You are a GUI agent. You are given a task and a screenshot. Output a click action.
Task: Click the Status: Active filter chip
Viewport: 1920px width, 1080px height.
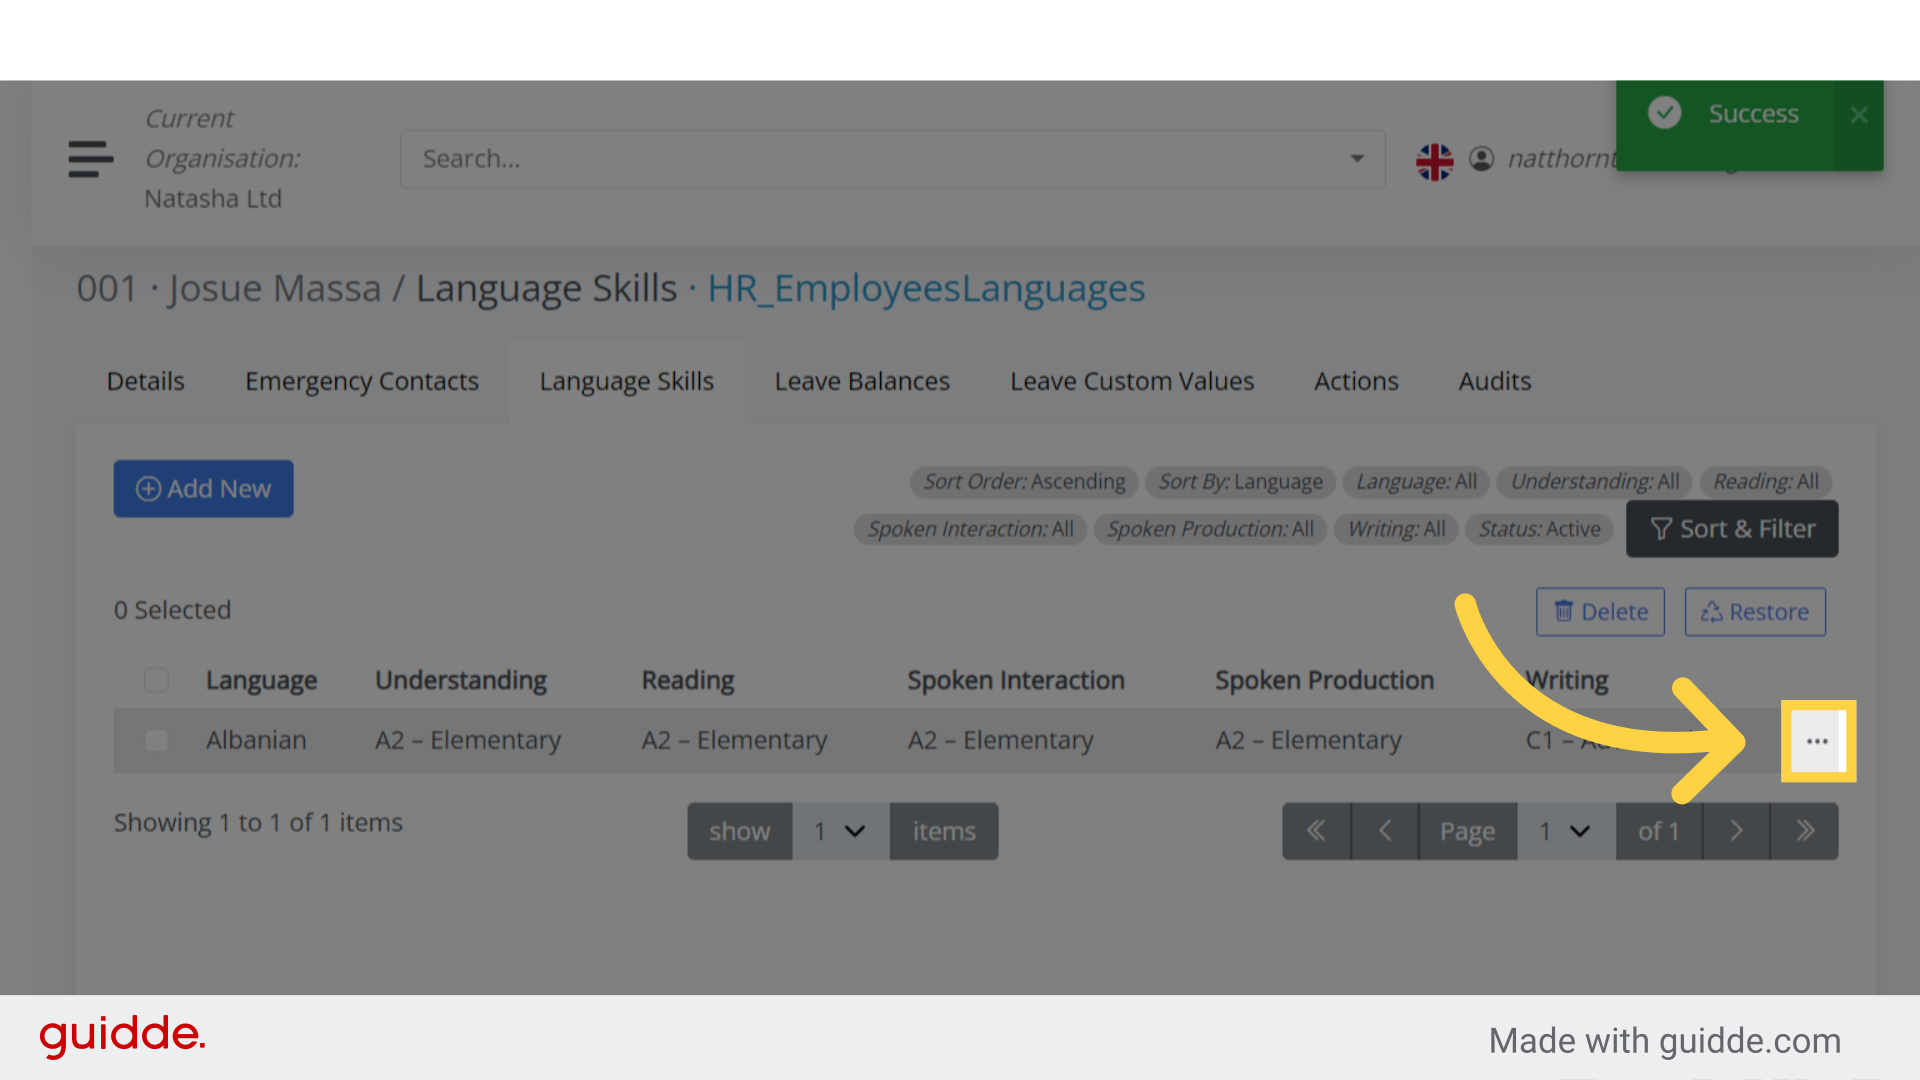point(1539,529)
